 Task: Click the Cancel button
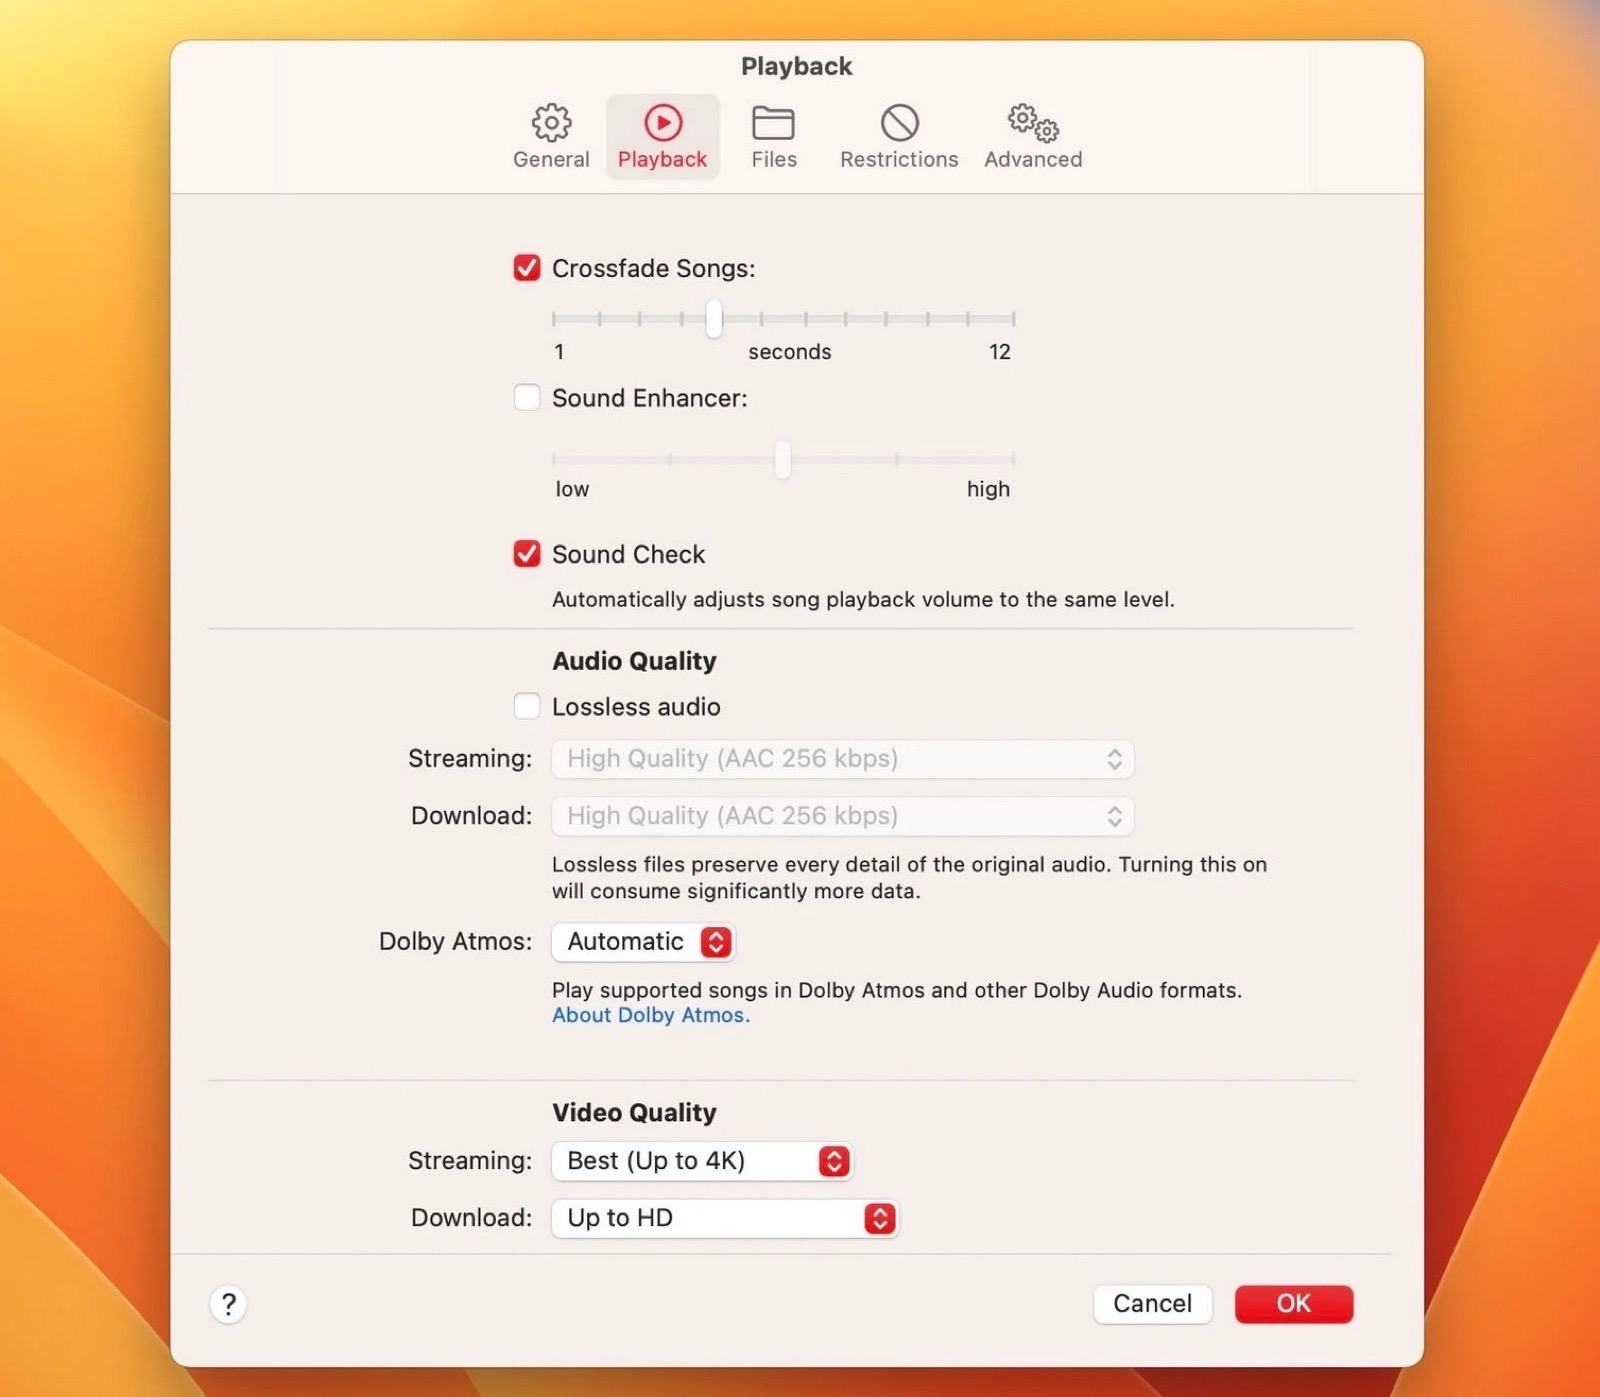point(1152,1304)
